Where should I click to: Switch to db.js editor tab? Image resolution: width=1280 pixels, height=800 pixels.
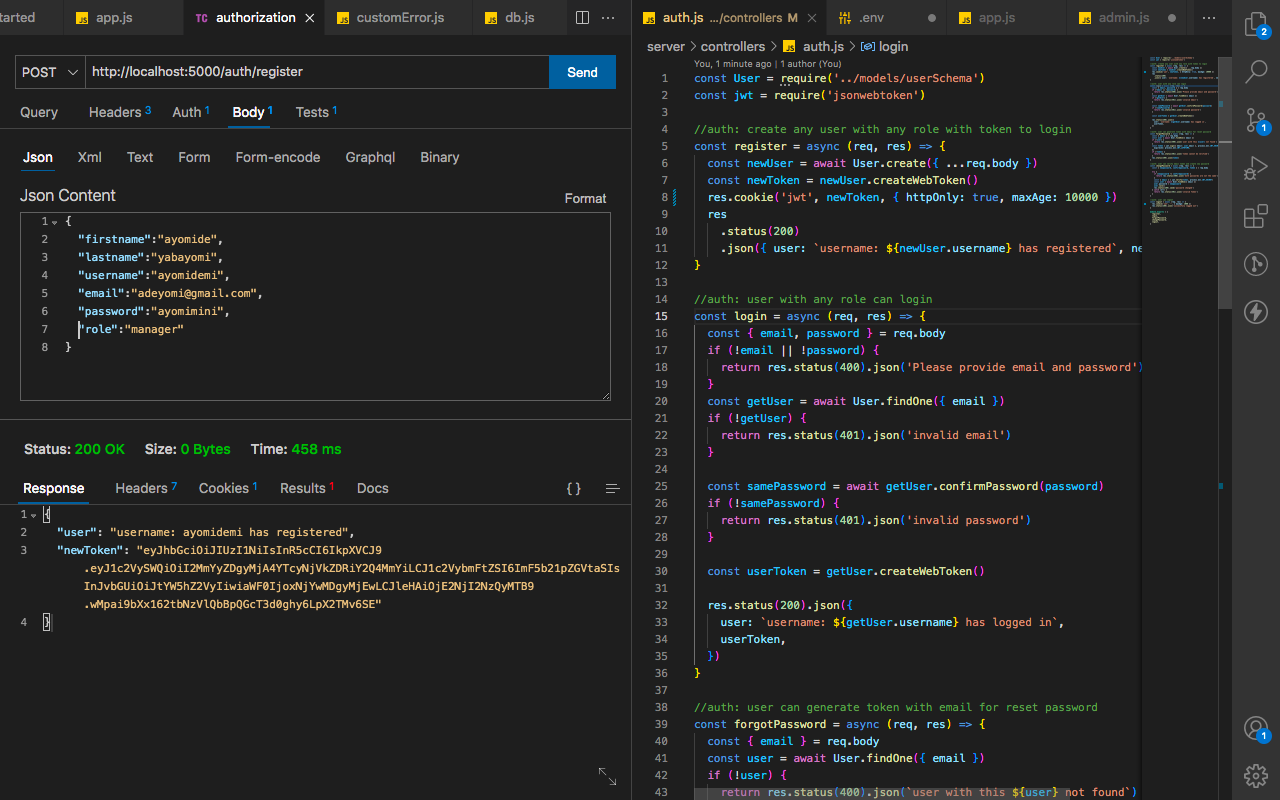[x=518, y=18]
